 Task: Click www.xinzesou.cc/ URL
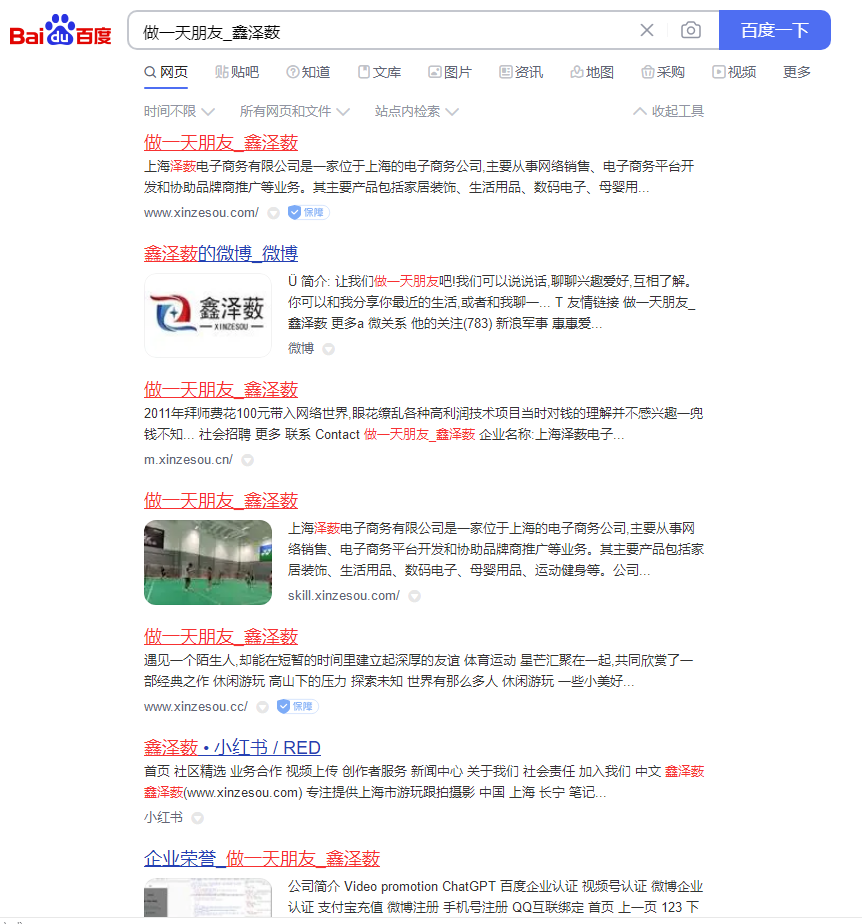196,707
